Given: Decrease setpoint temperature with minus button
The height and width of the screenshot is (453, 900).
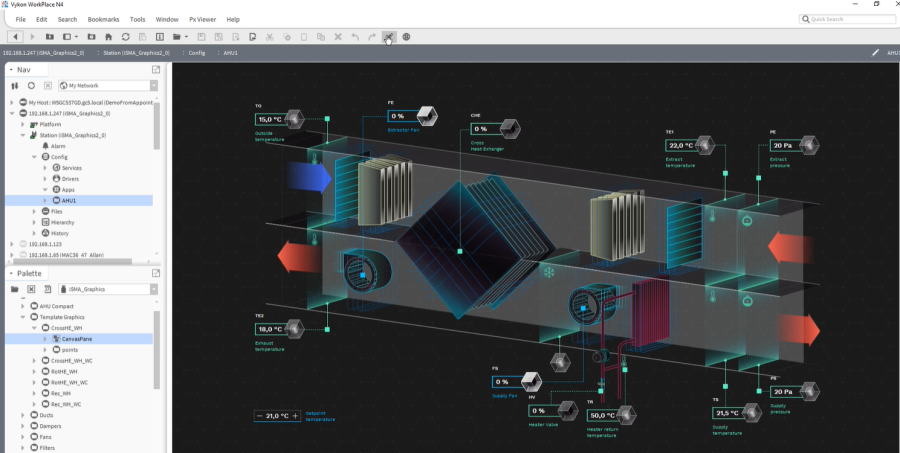Looking at the screenshot, I should tap(261, 415).
